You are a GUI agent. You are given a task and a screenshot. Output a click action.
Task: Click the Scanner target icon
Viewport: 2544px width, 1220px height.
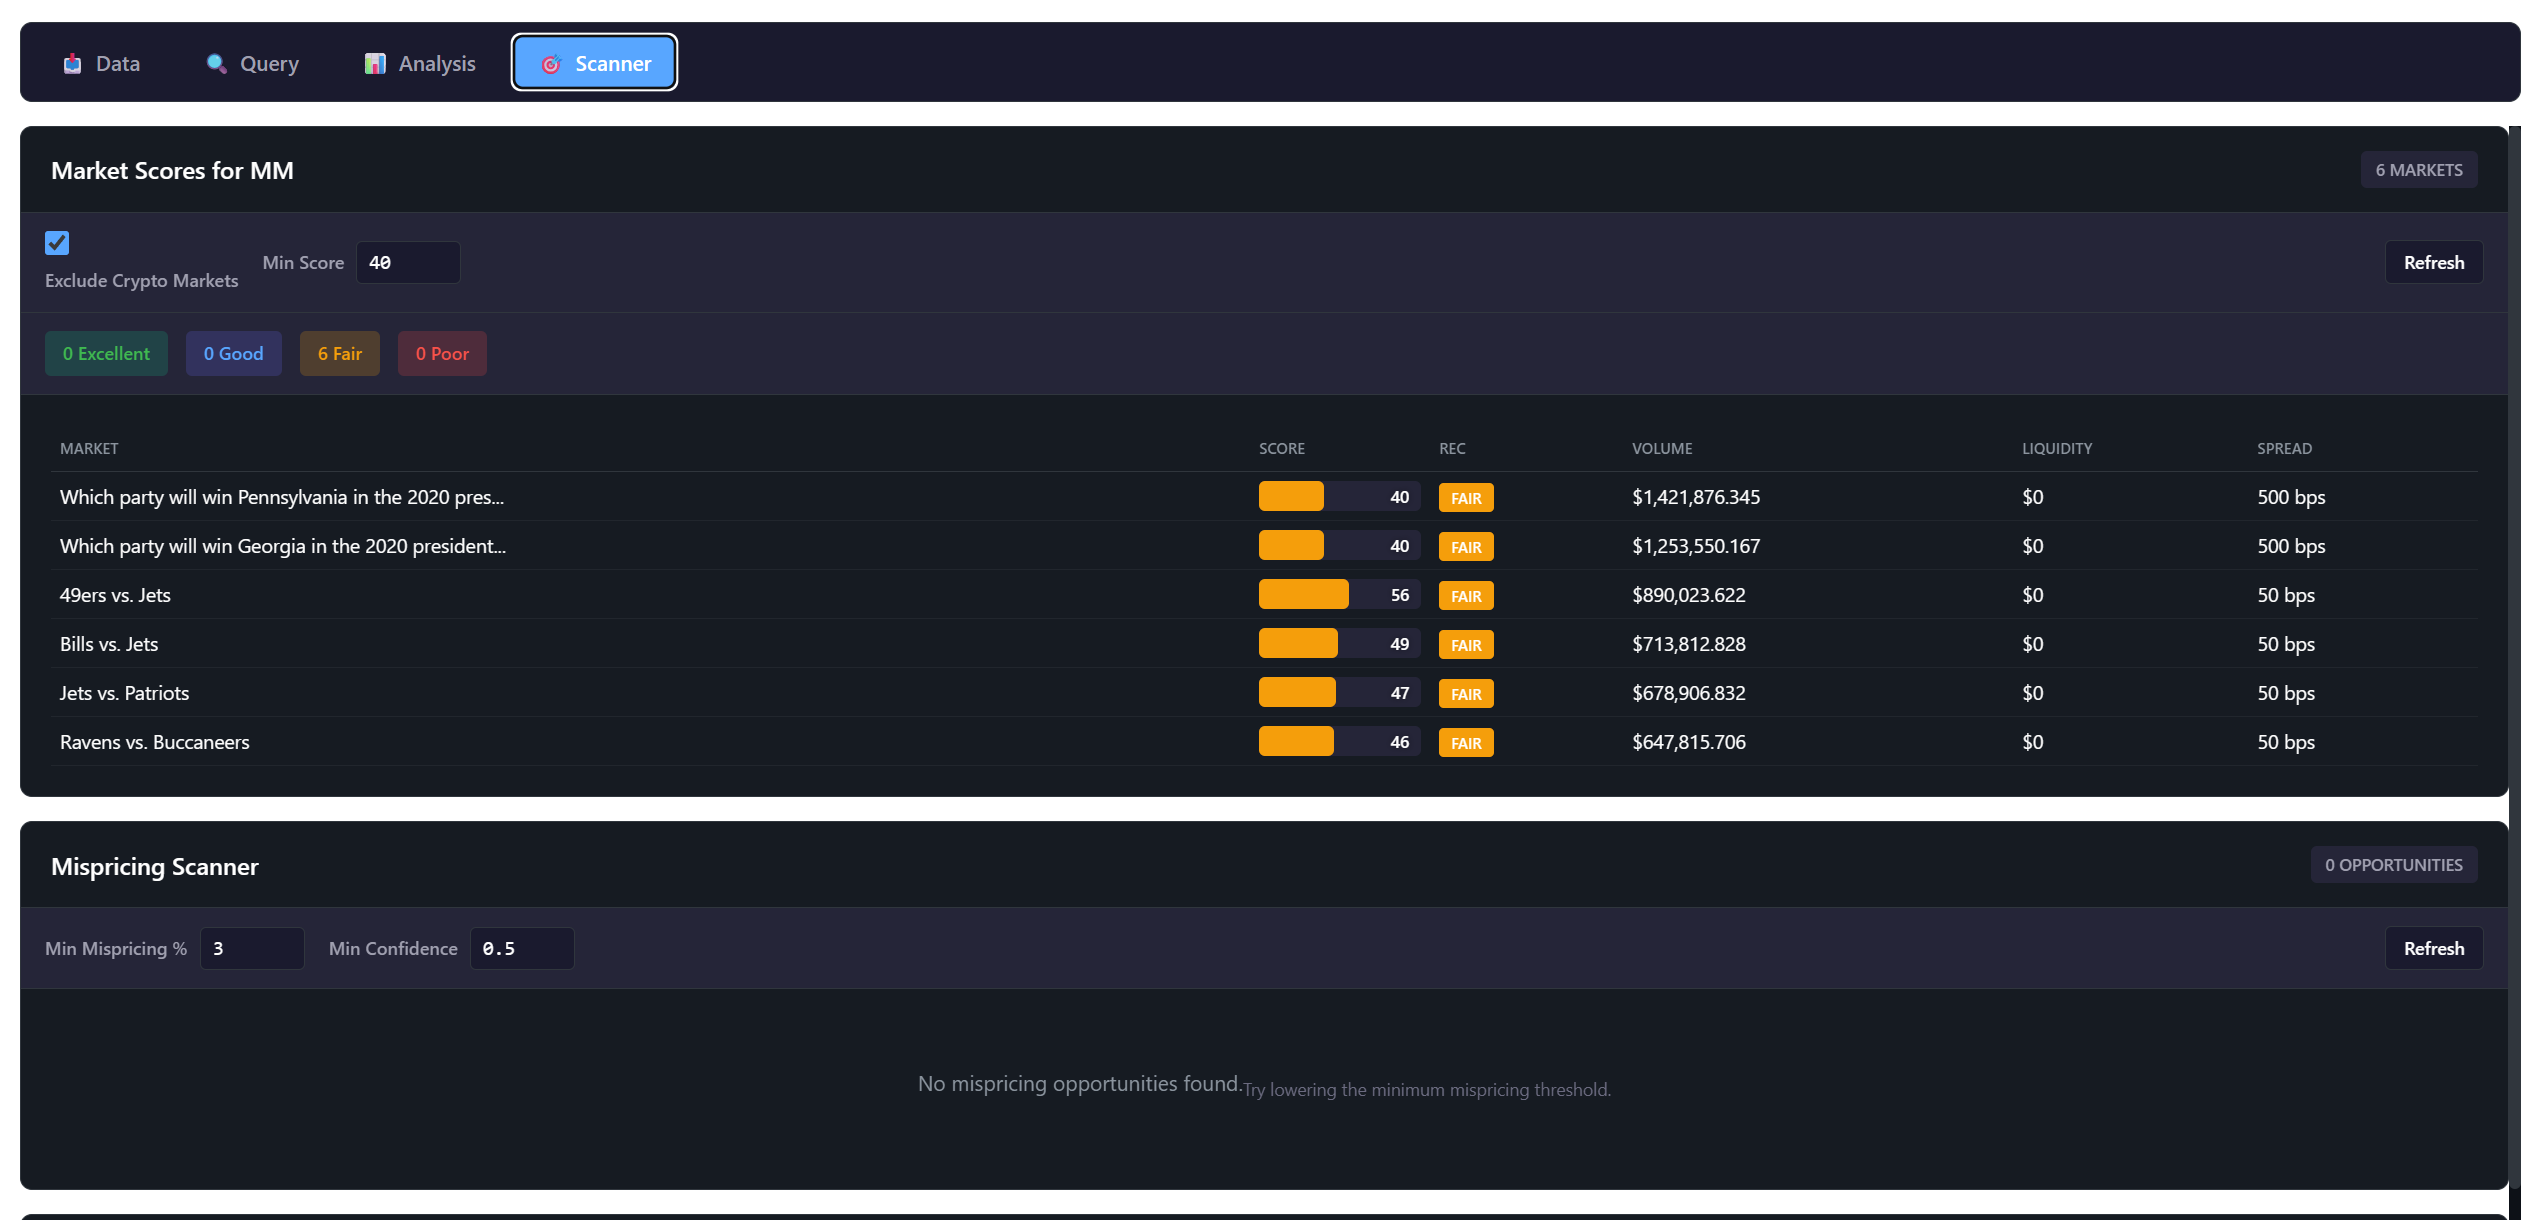(x=551, y=64)
